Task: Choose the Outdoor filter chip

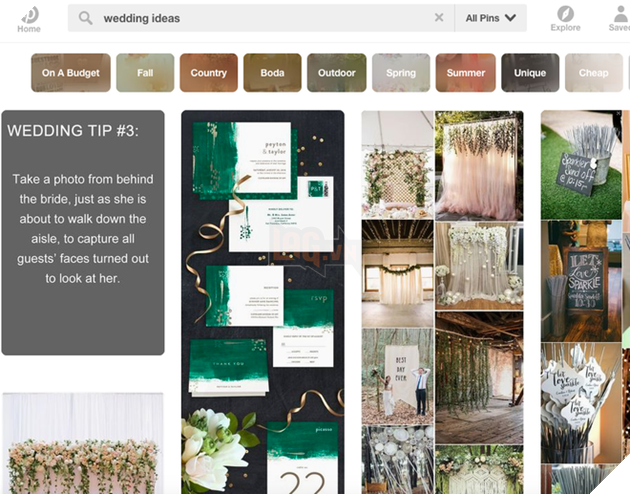Action: pyautogui.click(x=336, y=73)
